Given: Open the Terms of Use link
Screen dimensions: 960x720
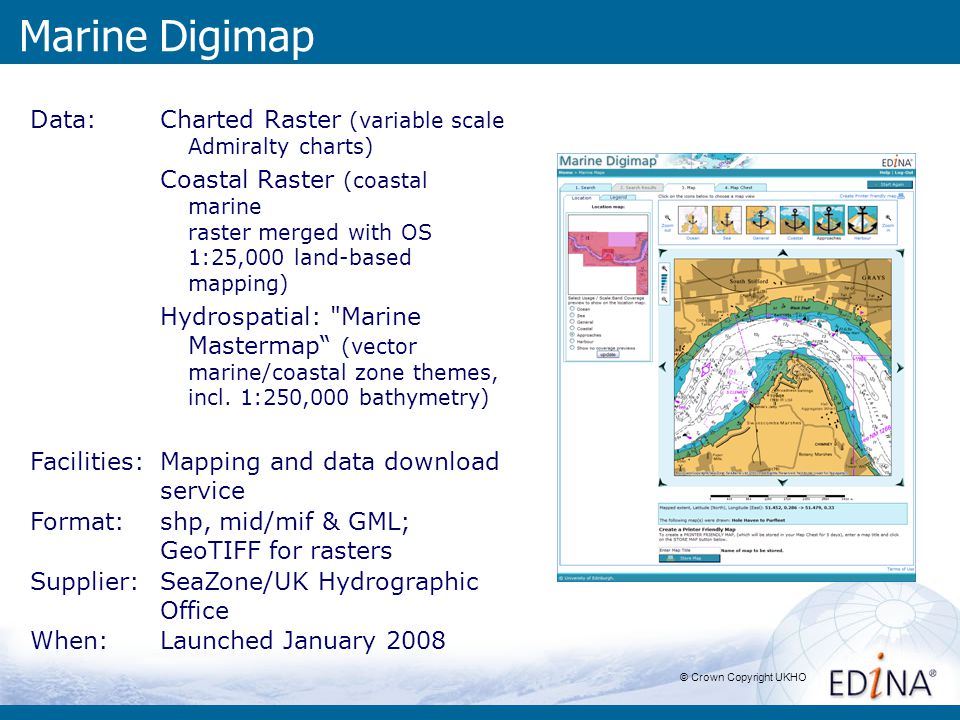Looking at the screenshot, I should click(x=901, y=569).
